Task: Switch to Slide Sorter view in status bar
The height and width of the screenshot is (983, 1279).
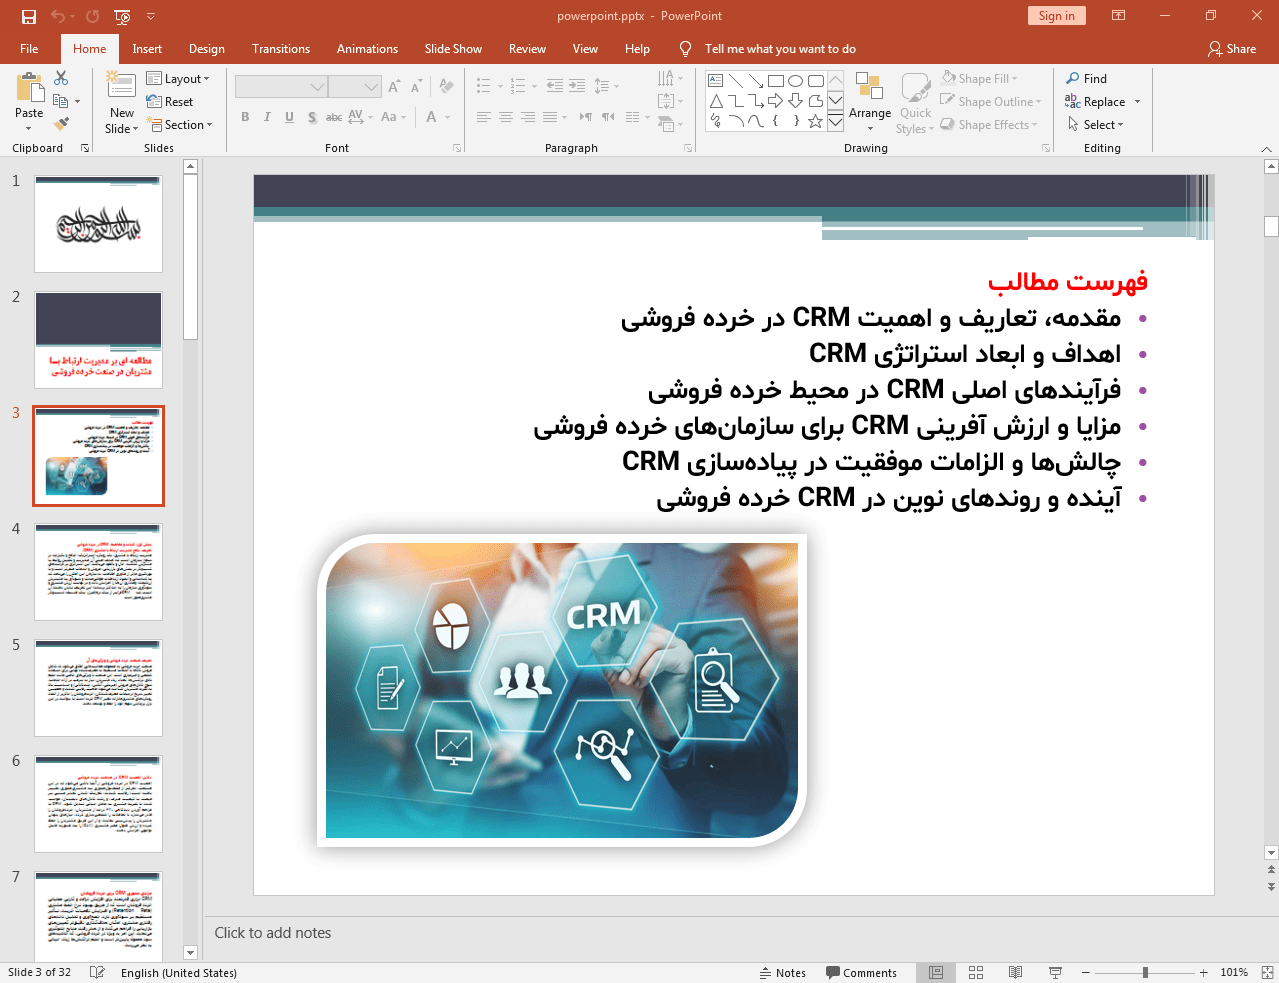Action: click(975, 972)
